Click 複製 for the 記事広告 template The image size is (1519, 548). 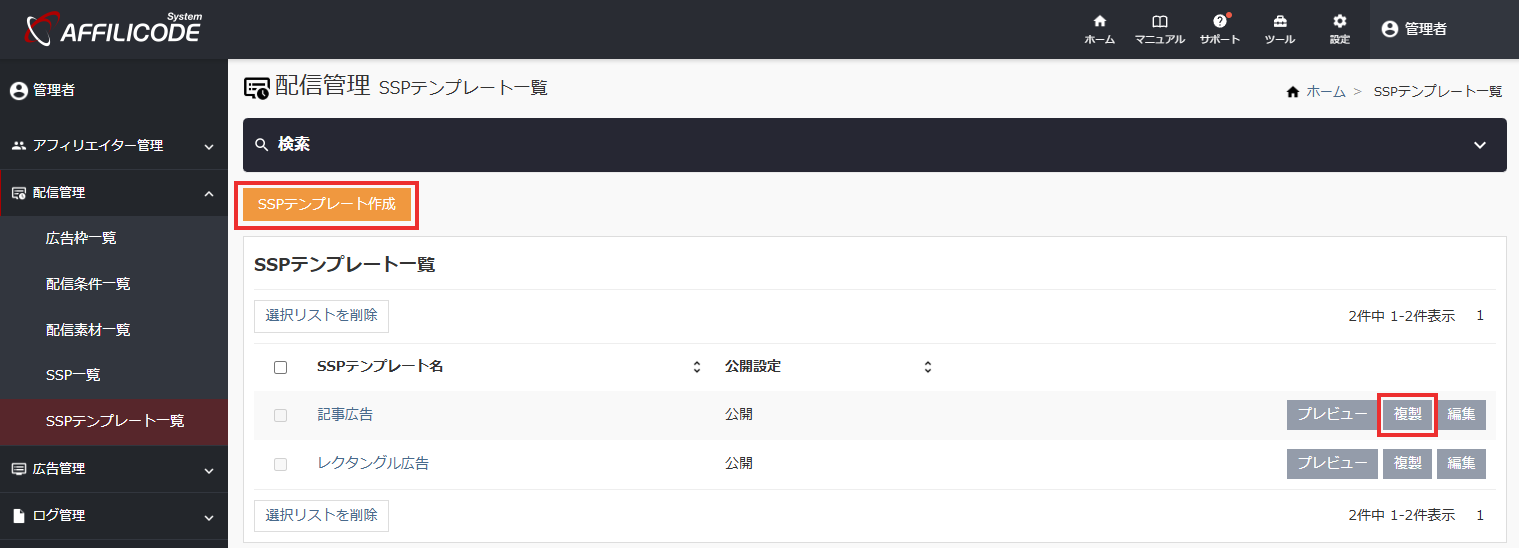[x=1407, y=414]
